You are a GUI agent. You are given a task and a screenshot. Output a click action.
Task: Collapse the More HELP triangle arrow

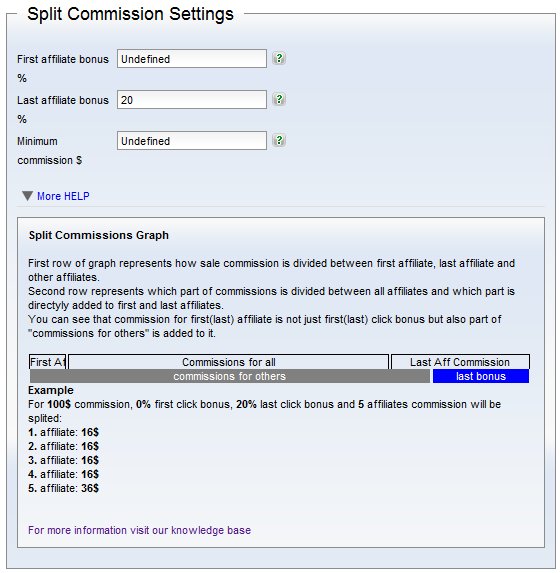click(27, 196)
